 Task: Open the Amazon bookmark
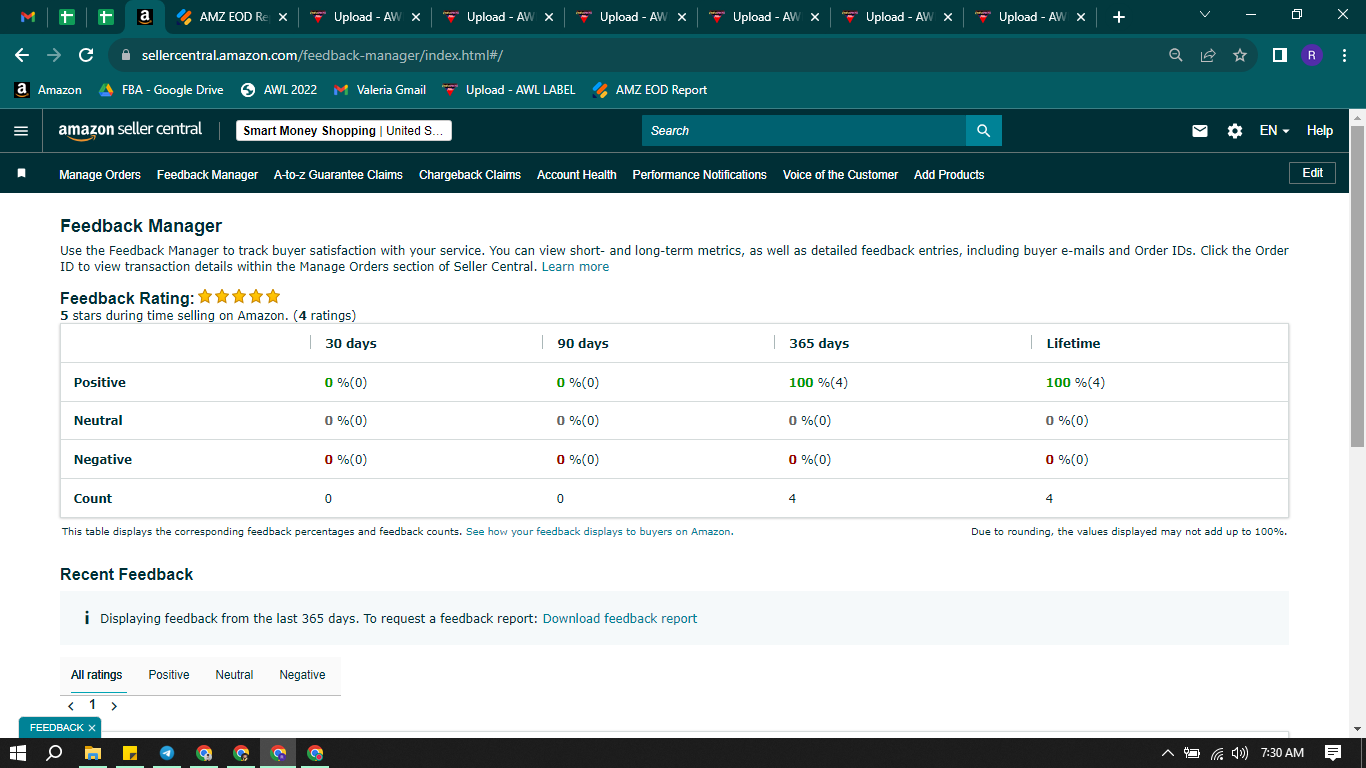tap(48, 90)
